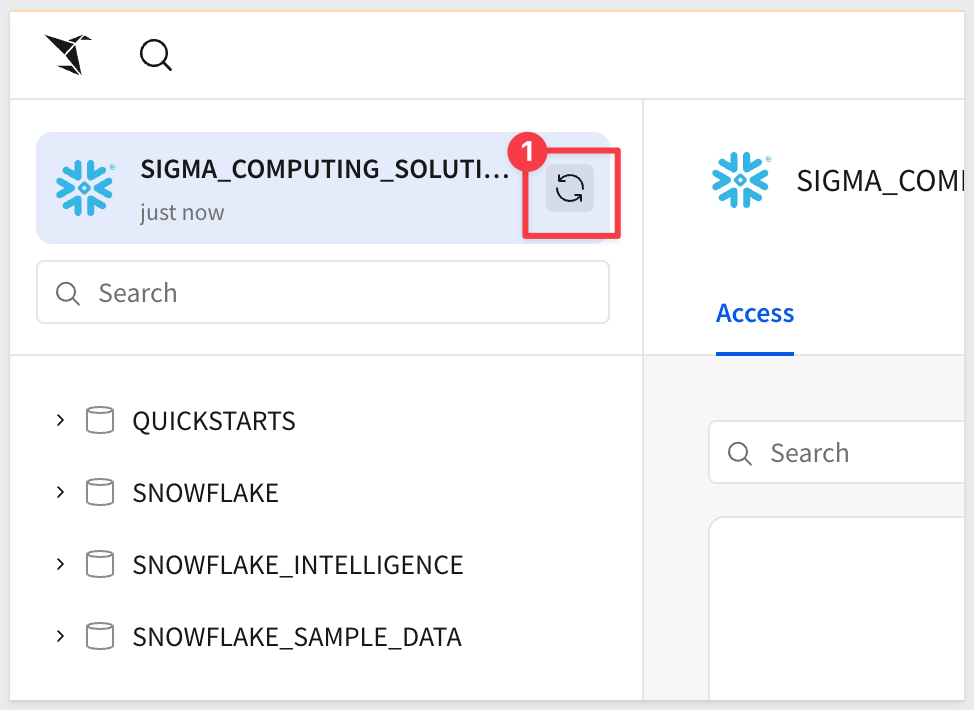Click SNOWFLAKE_INTELLIGENCE database cylinder icon

click(x=99, y=565)
